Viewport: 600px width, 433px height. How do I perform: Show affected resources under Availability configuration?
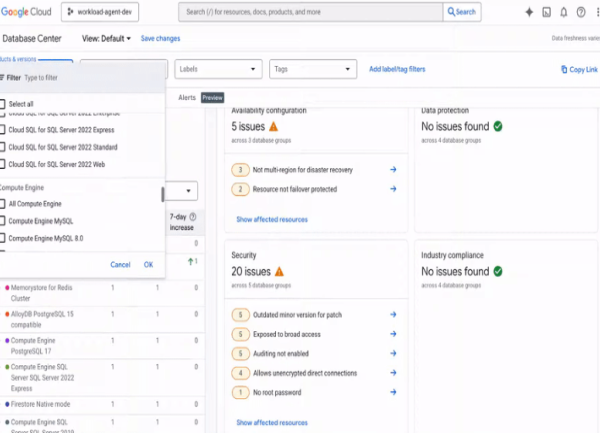coord(272,220)
